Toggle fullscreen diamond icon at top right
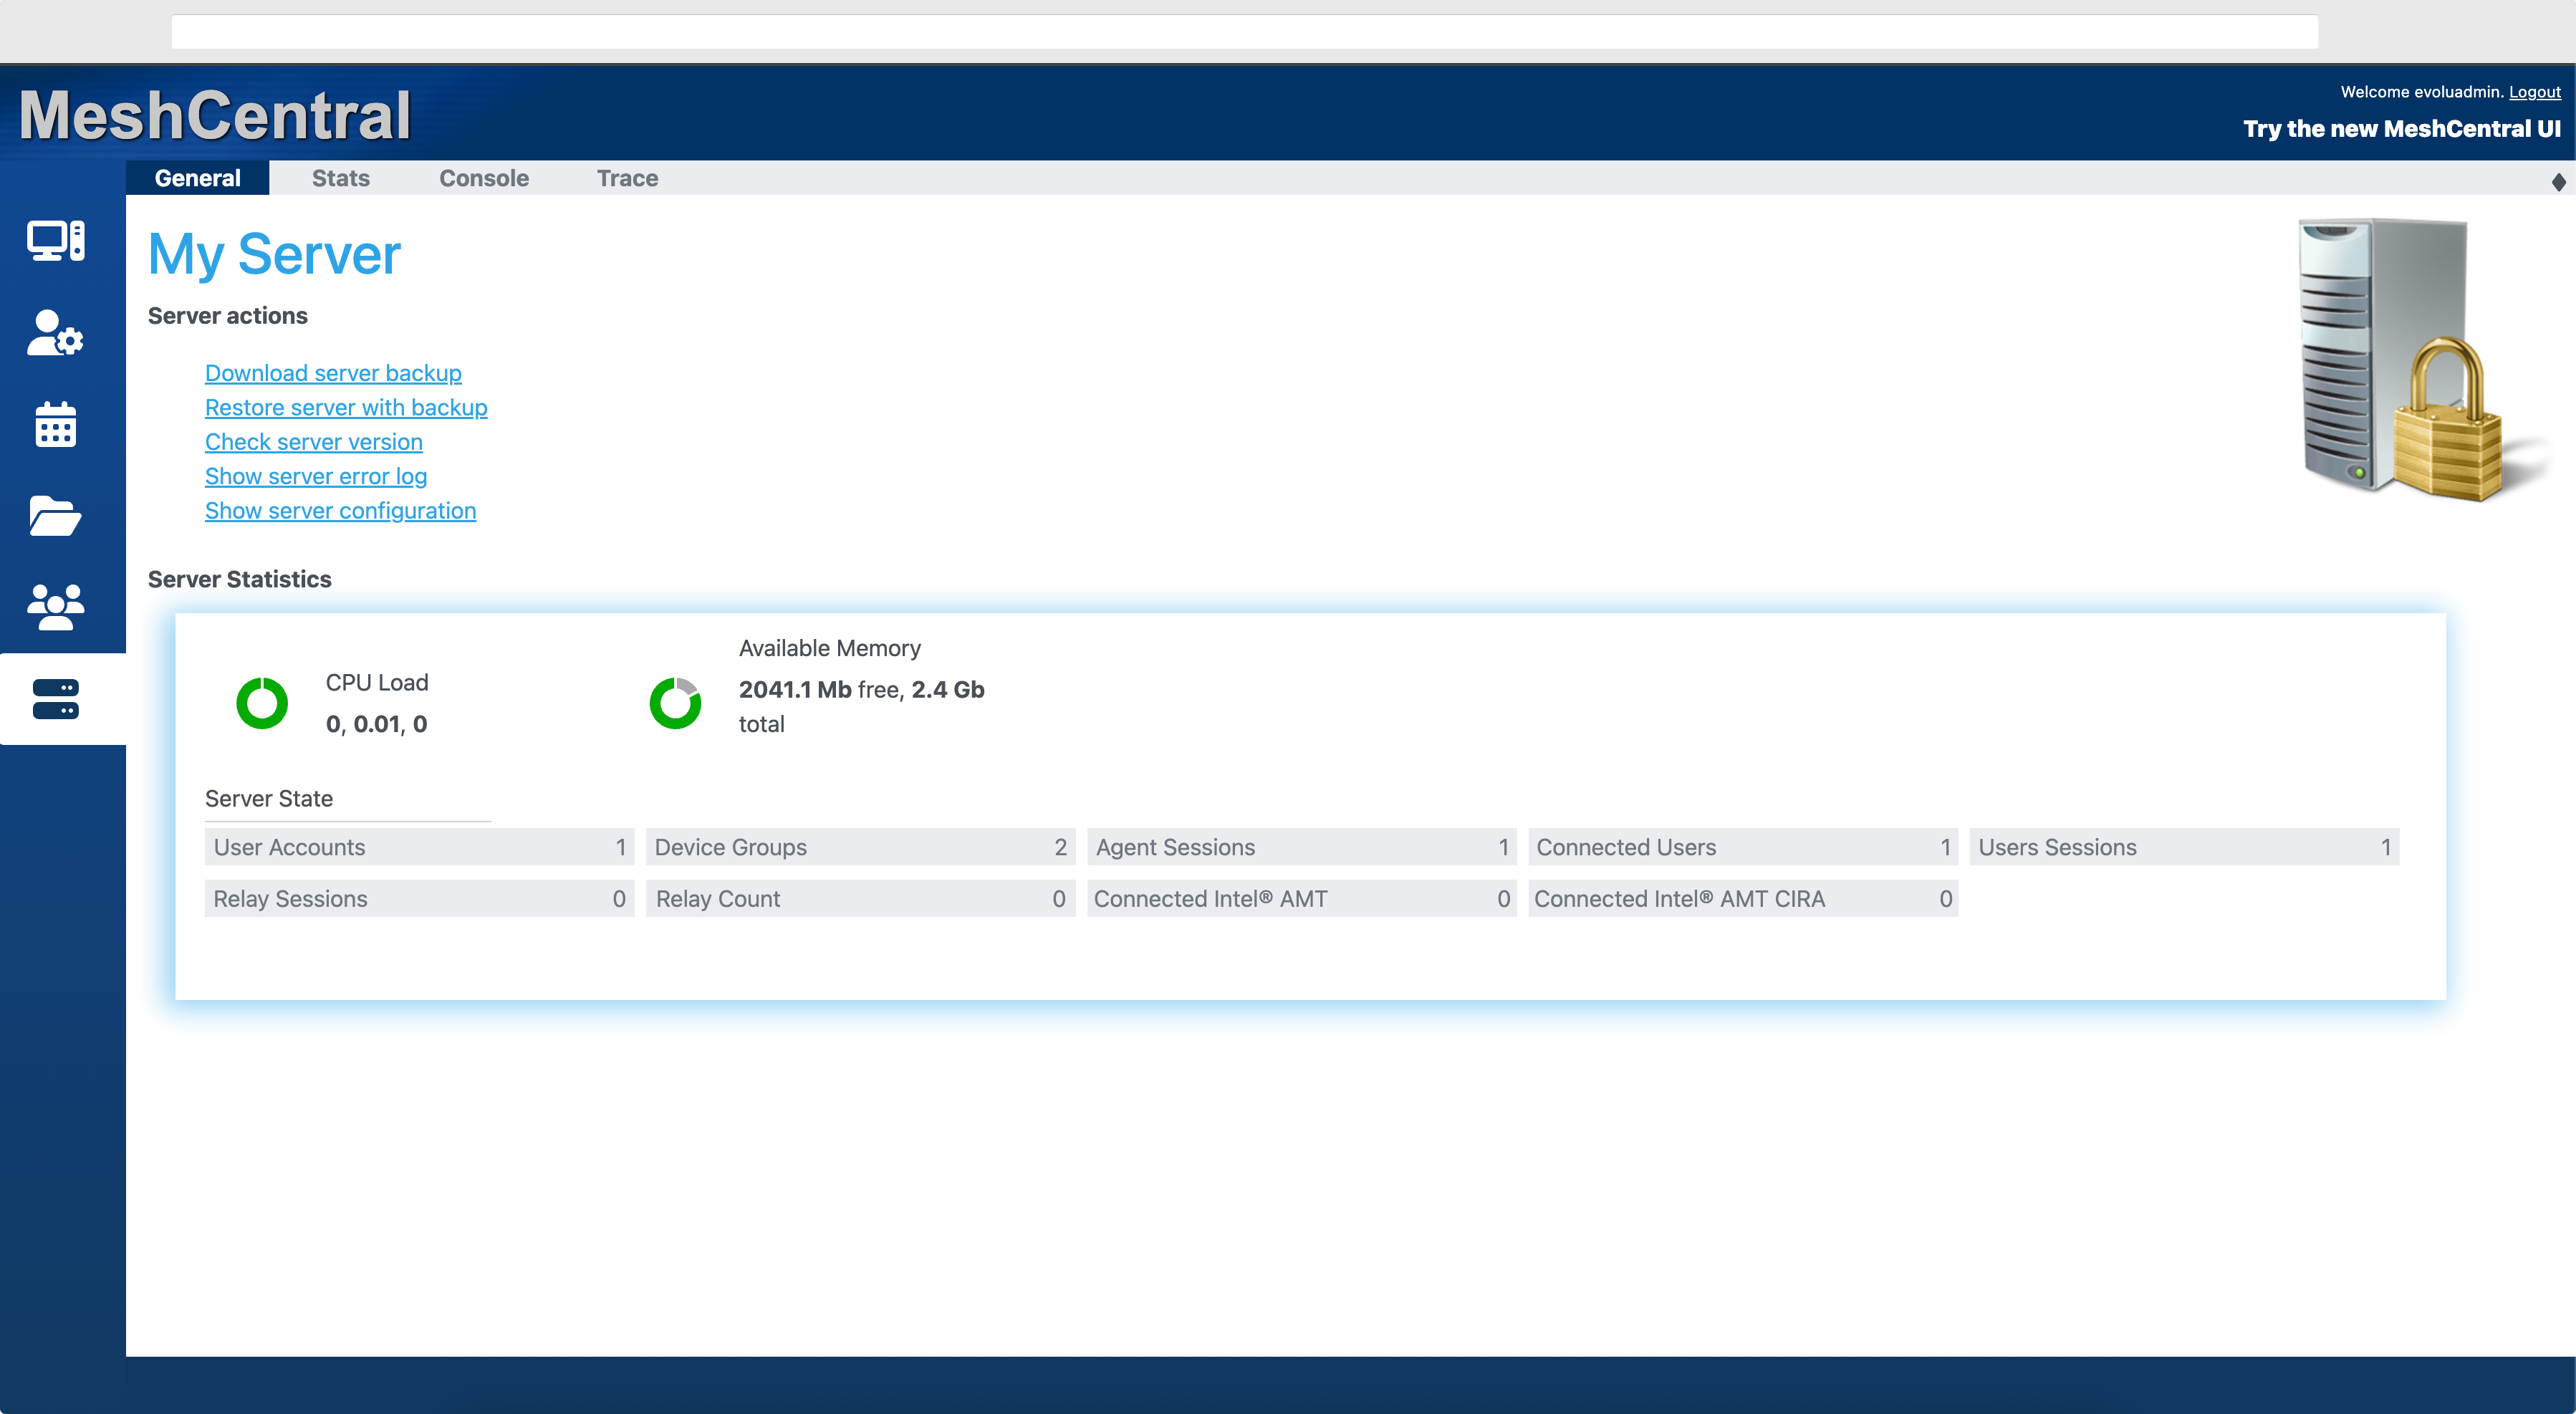This screenshot has width=2576, height=1414. tap(2558, 181)
